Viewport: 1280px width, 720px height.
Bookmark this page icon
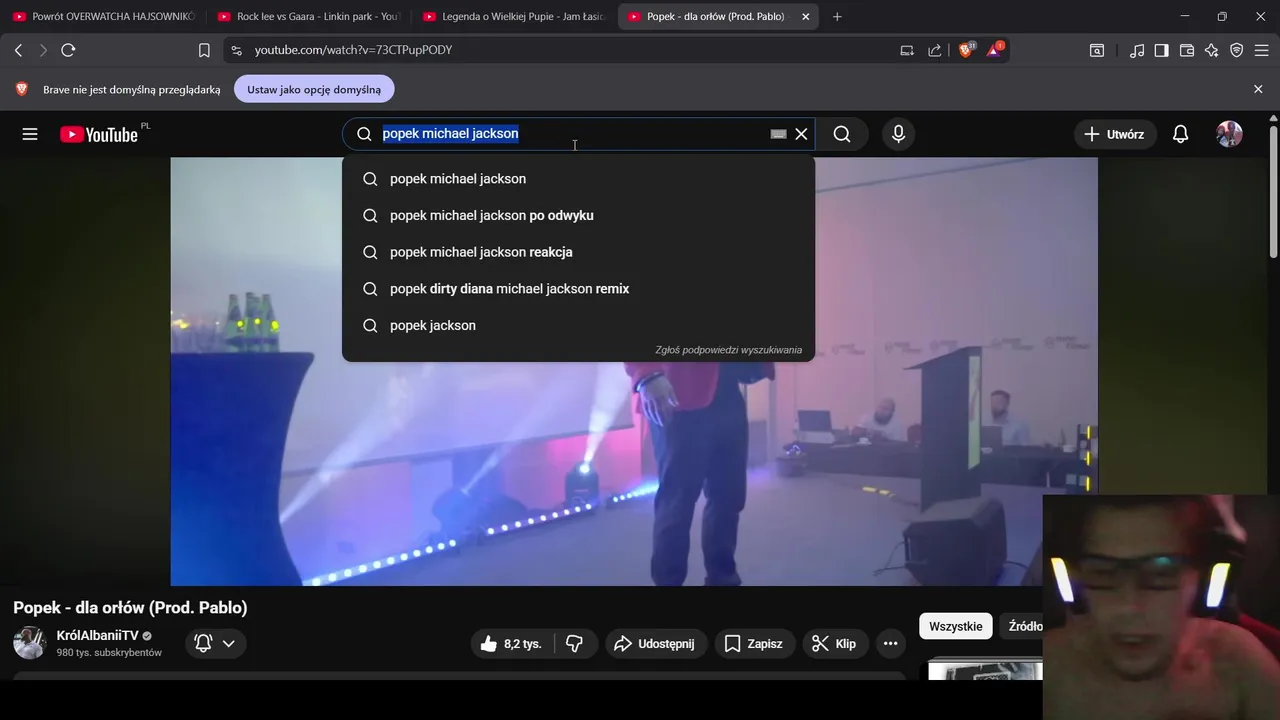pyautogui.click(x=204, y=50)
